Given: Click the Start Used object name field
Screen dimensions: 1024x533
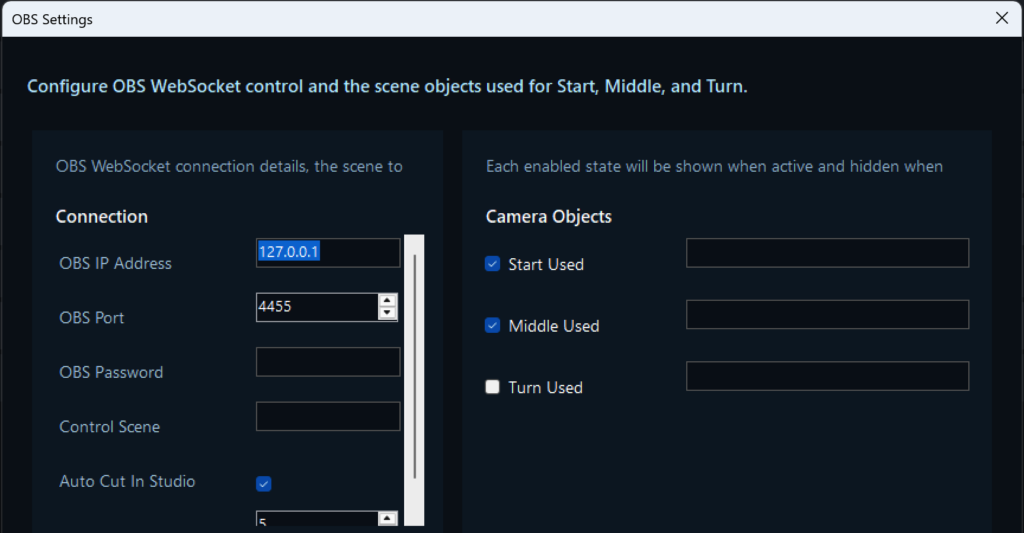Looking at the screenshot, I should (x=827, y=253).
